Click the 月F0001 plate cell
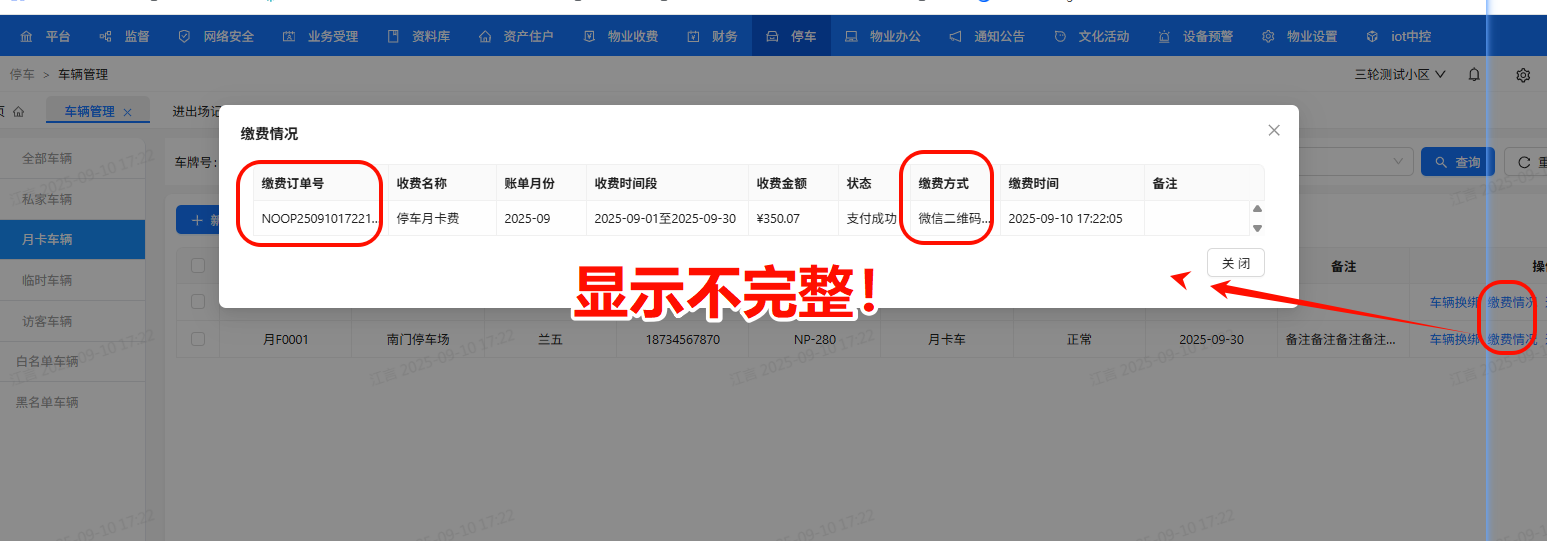 click(286, 339)
